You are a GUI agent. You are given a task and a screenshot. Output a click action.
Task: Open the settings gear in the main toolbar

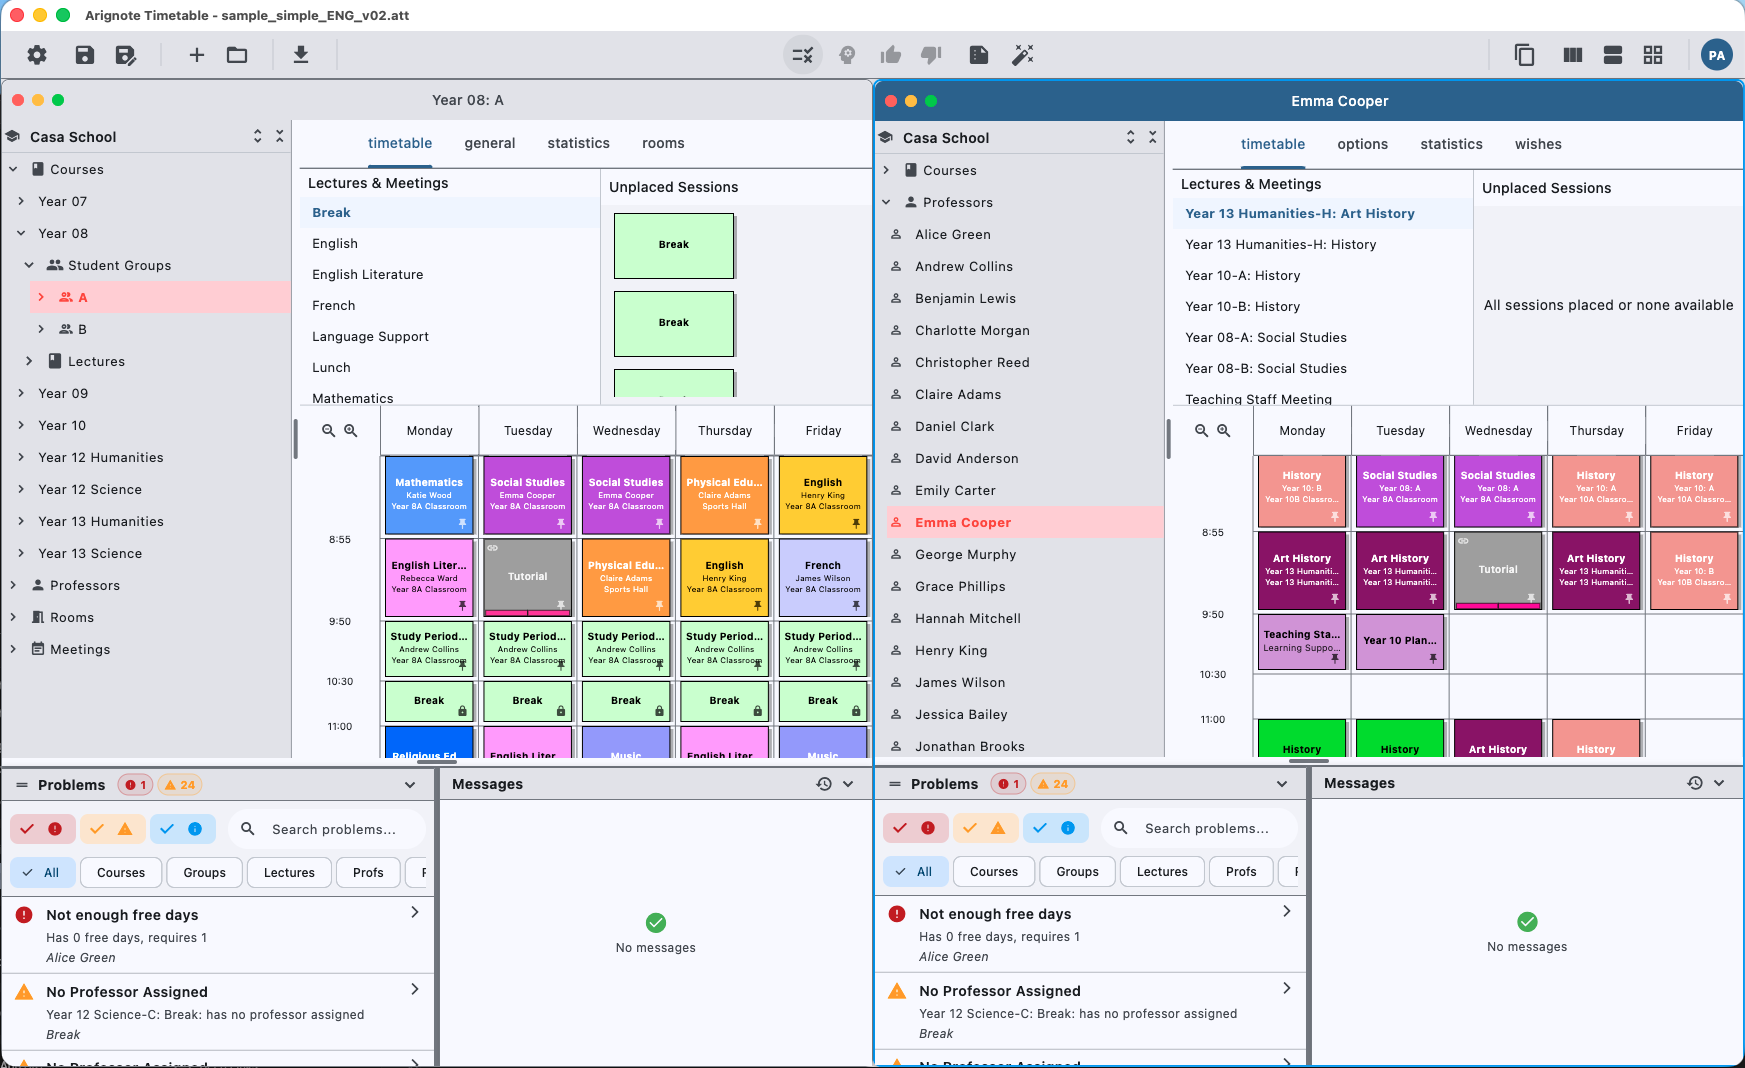tap(37, 55)
